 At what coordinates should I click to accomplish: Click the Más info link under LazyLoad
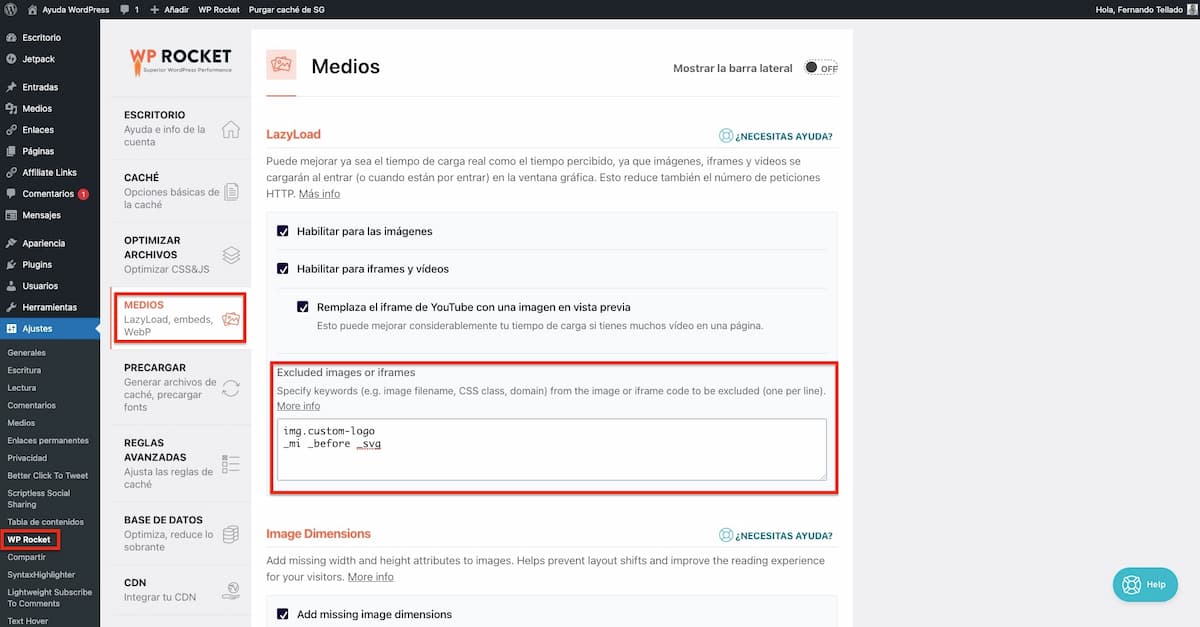(x=319, y=193)
